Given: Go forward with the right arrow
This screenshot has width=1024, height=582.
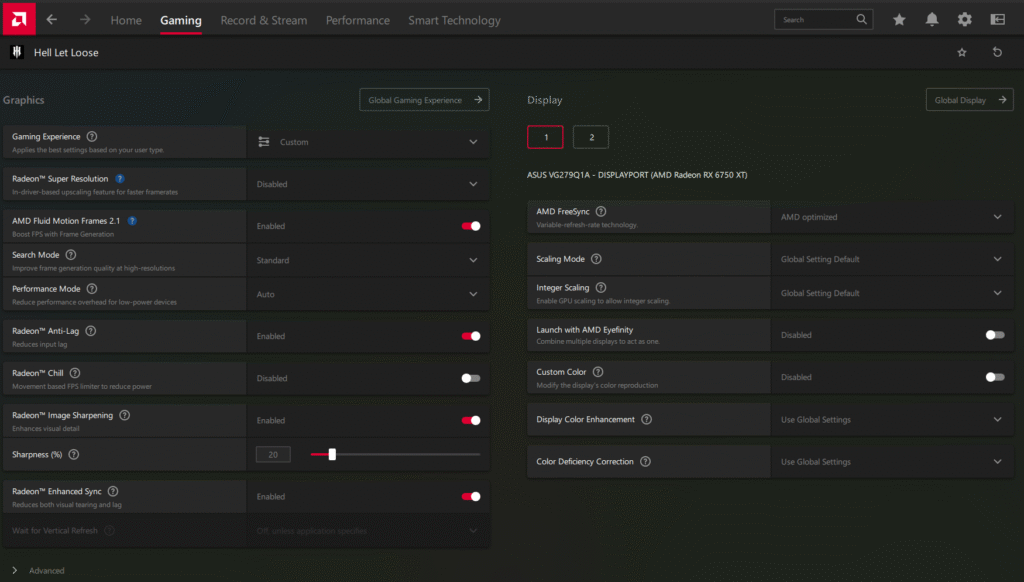Looking at the screenshot, I should pyautogui.click(x=85, y=20).
